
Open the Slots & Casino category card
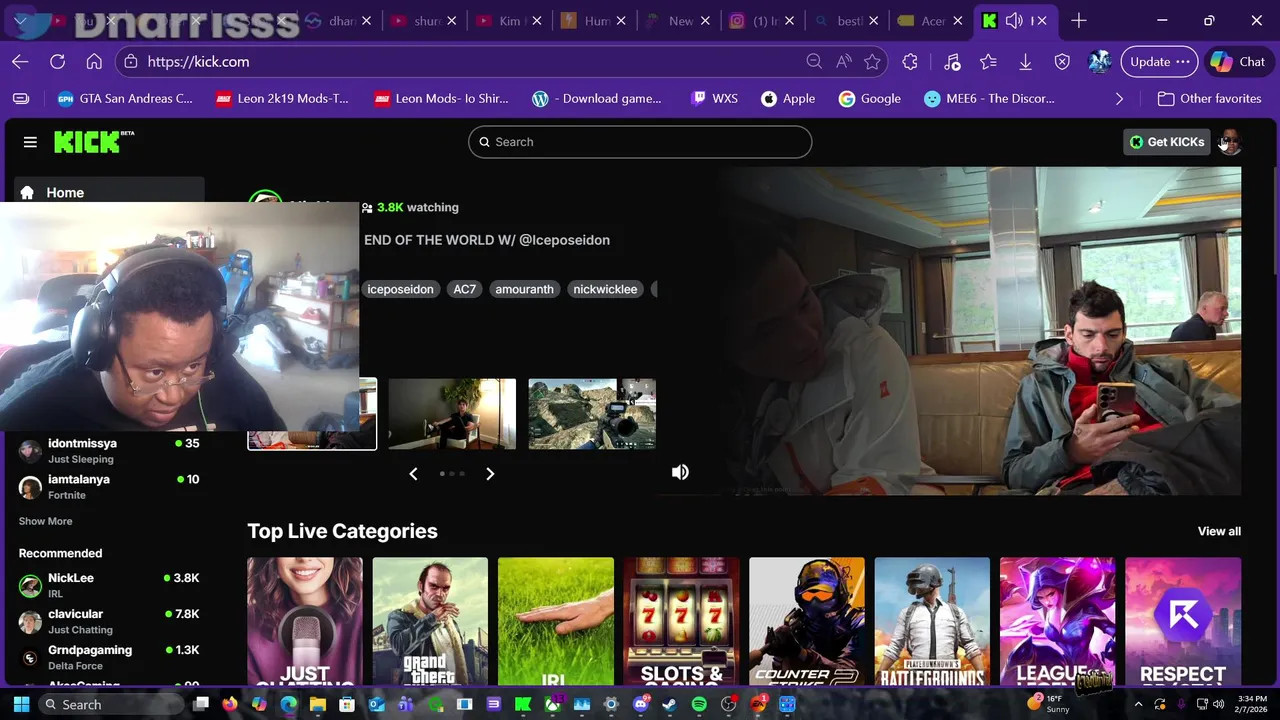[x=681, y=621]
